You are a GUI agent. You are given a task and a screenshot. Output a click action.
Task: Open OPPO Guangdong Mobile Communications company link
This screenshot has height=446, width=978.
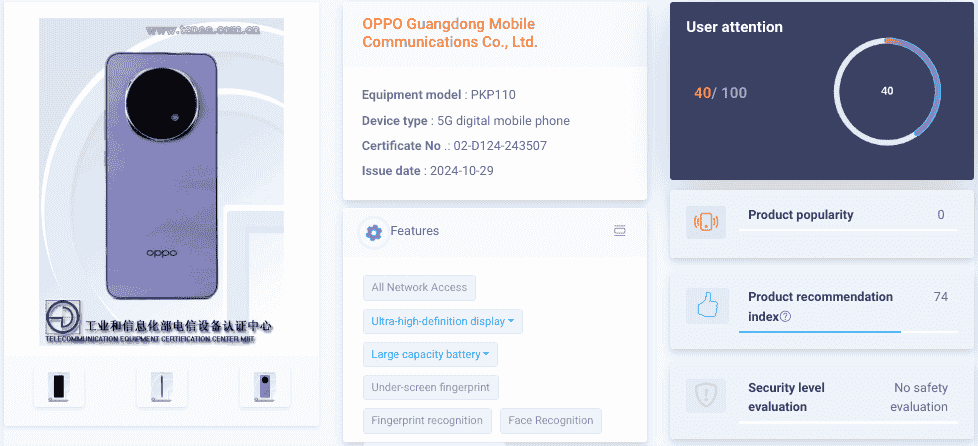pos(449,33)
